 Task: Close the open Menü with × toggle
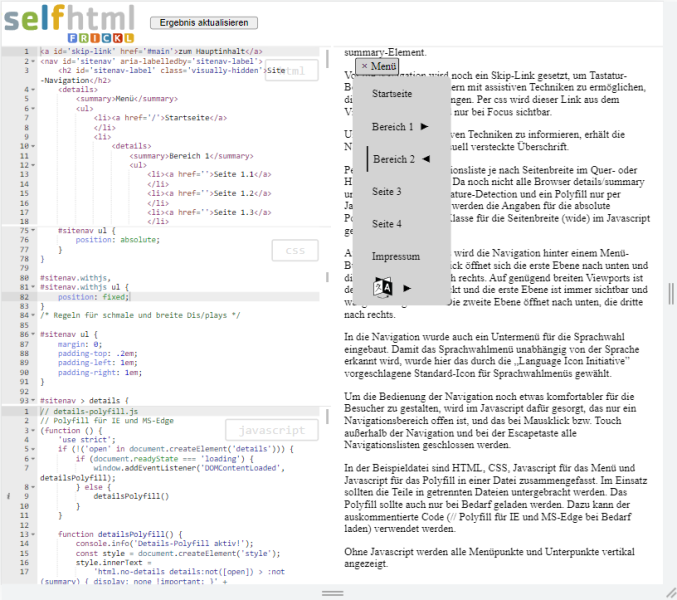[x=379, y=66]
